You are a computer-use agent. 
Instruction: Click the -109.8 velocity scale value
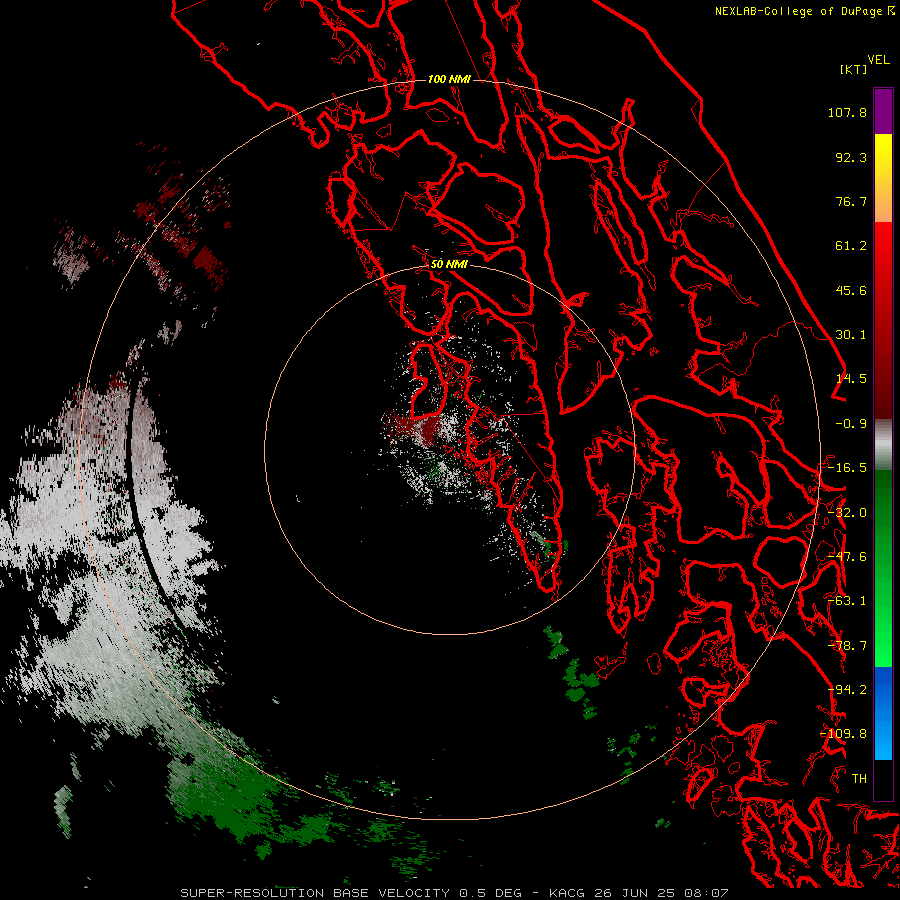coord(844,734)
